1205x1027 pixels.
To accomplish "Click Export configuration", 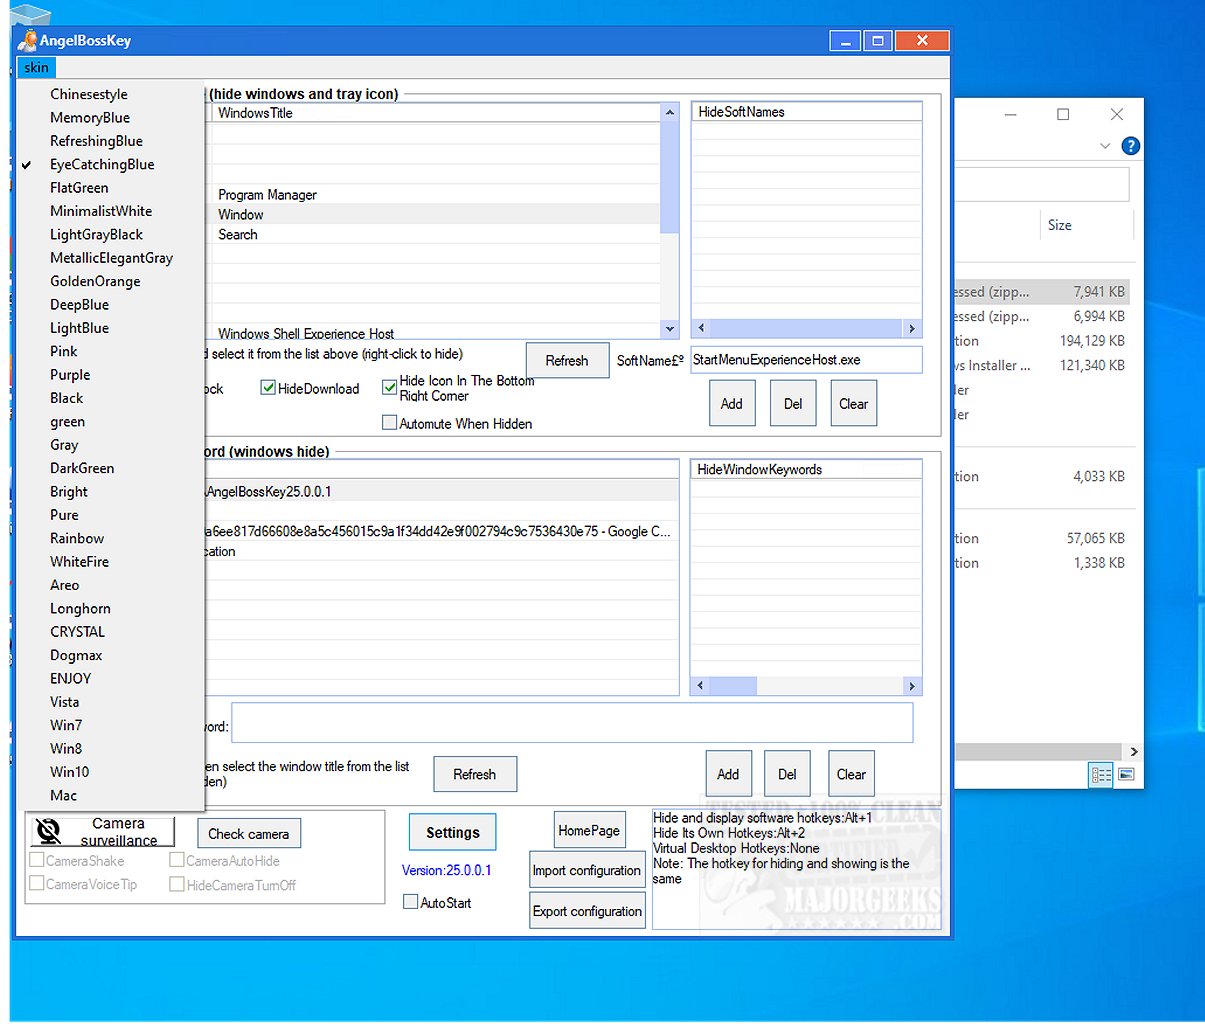I will pyautogui.click(x=587, y=911).
